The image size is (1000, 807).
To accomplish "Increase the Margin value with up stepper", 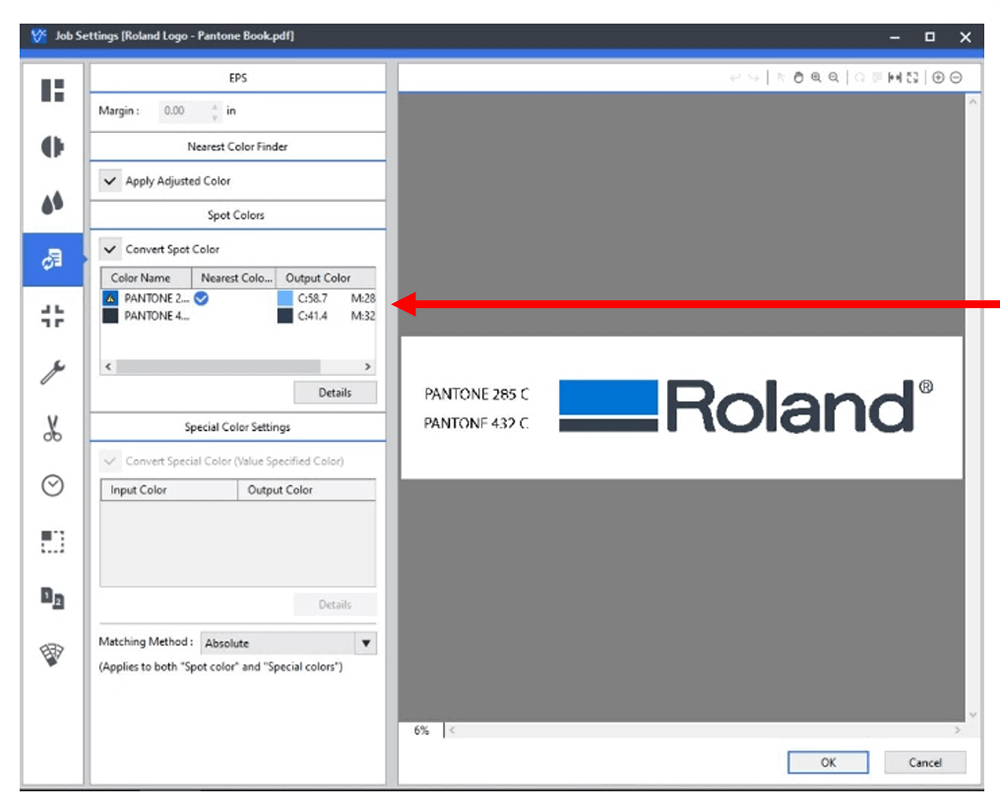I will coord(215,106).
